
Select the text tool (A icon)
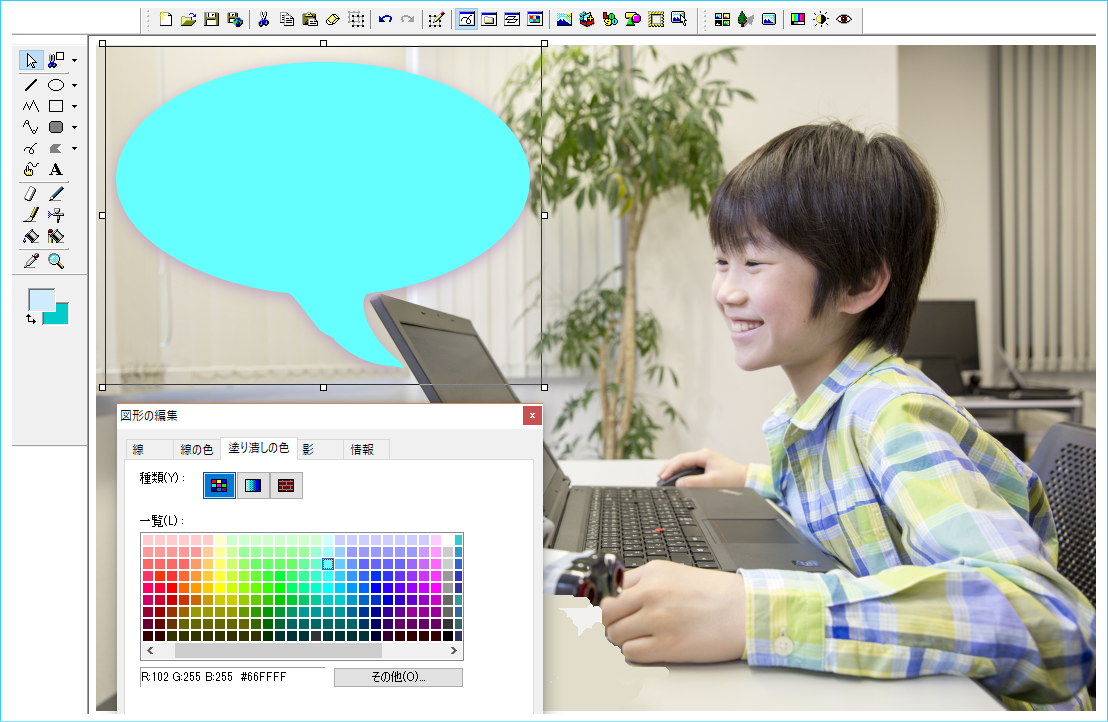(56, 170)
